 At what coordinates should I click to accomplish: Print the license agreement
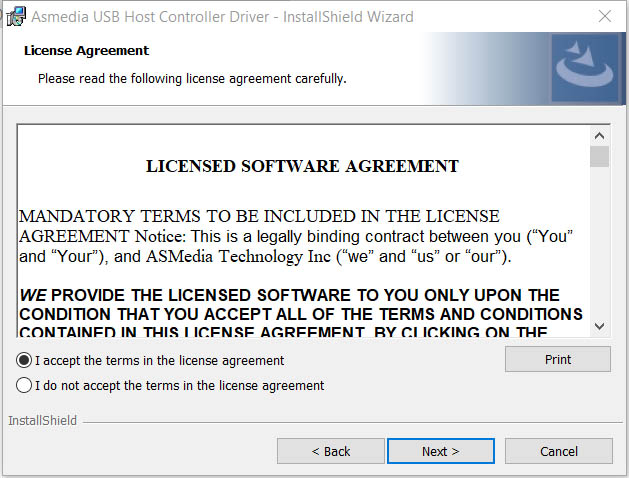pyautogui.click(x=558, y=359)
